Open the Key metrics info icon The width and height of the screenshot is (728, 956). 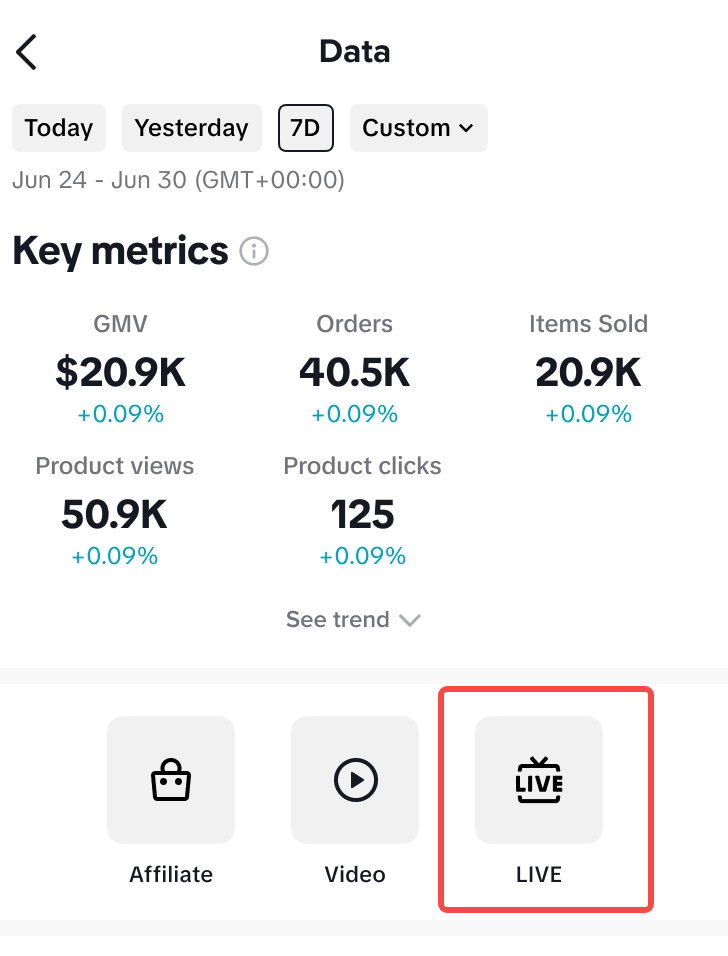tap(254, 251)
